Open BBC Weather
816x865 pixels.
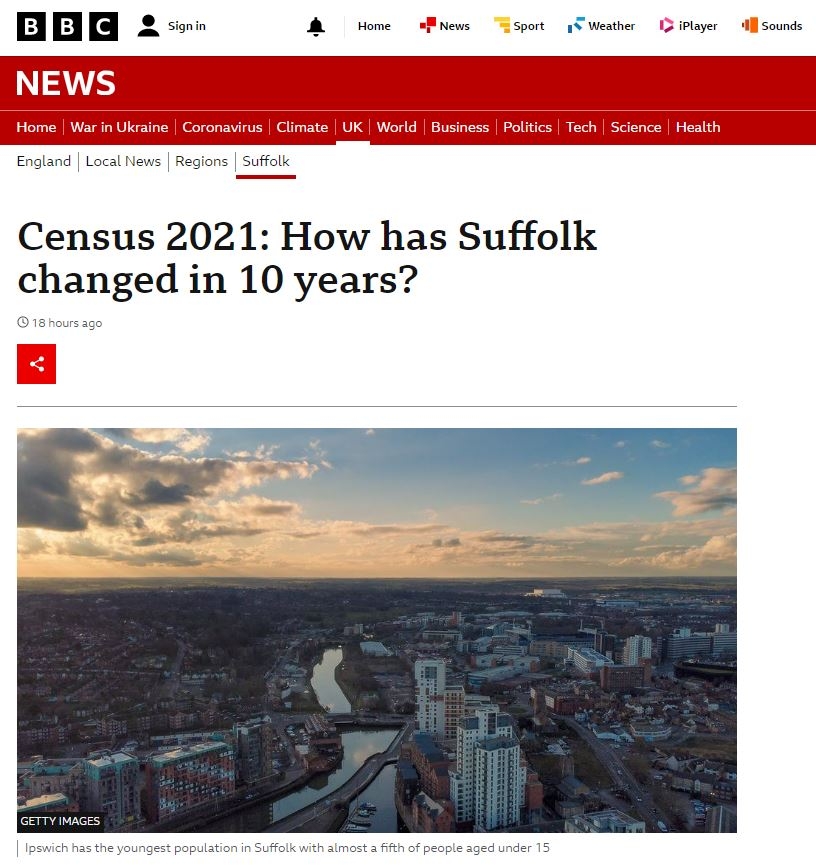[x=601, y=26]
